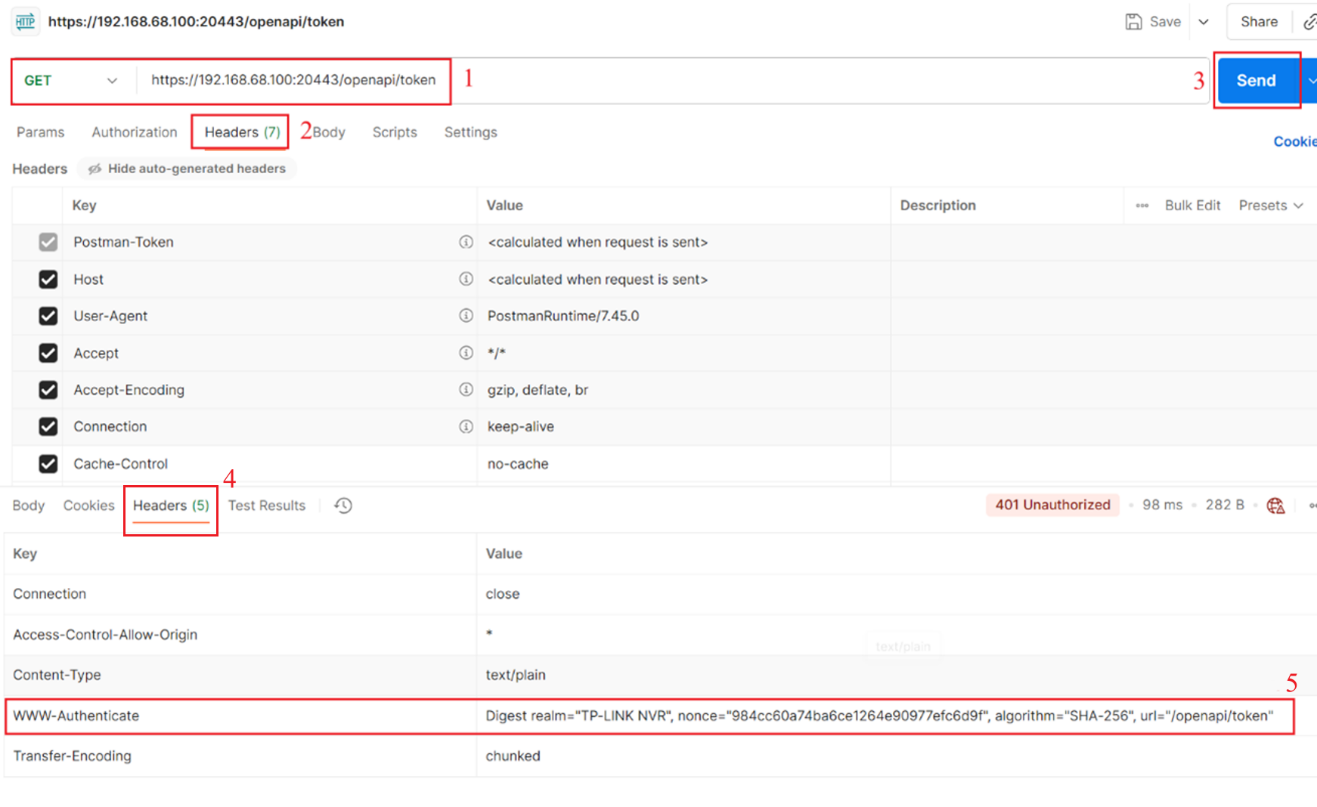Toggle the Postman-Token header checkbox
Viewport: 1317px width, 807px height.
[48, 242]
